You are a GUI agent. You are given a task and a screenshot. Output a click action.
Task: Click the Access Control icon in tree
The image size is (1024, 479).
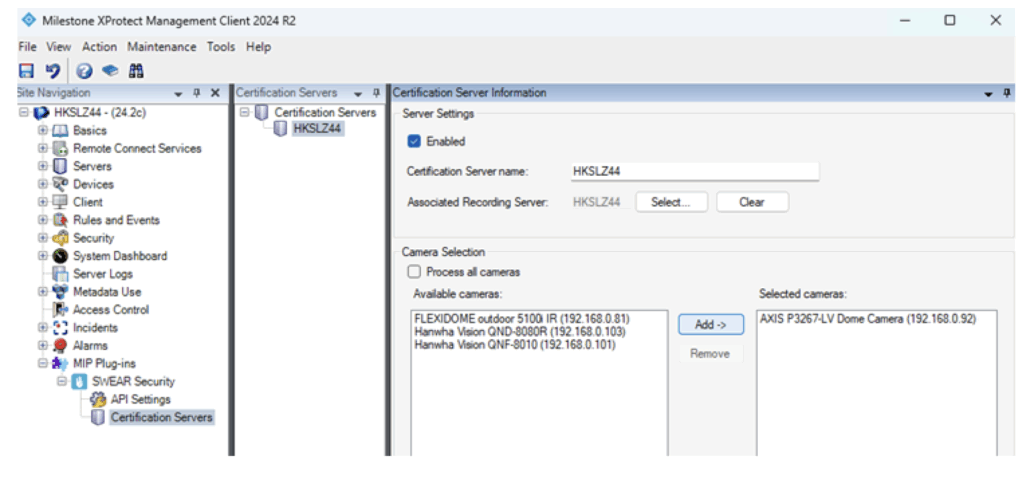point(60,310)
